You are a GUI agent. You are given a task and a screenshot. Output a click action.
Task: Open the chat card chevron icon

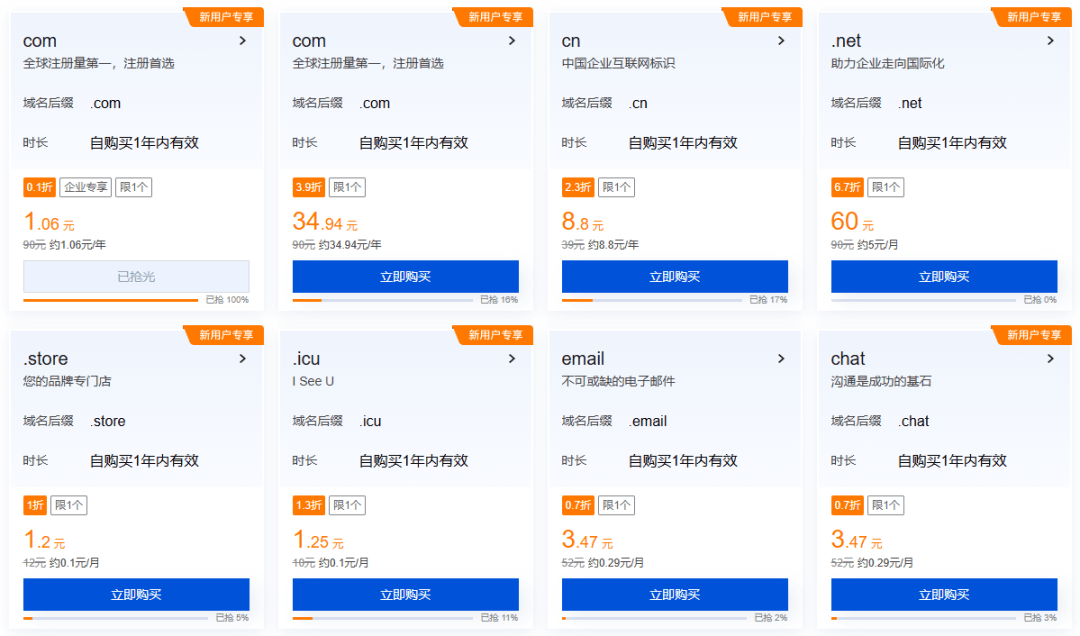[1050, 359]
